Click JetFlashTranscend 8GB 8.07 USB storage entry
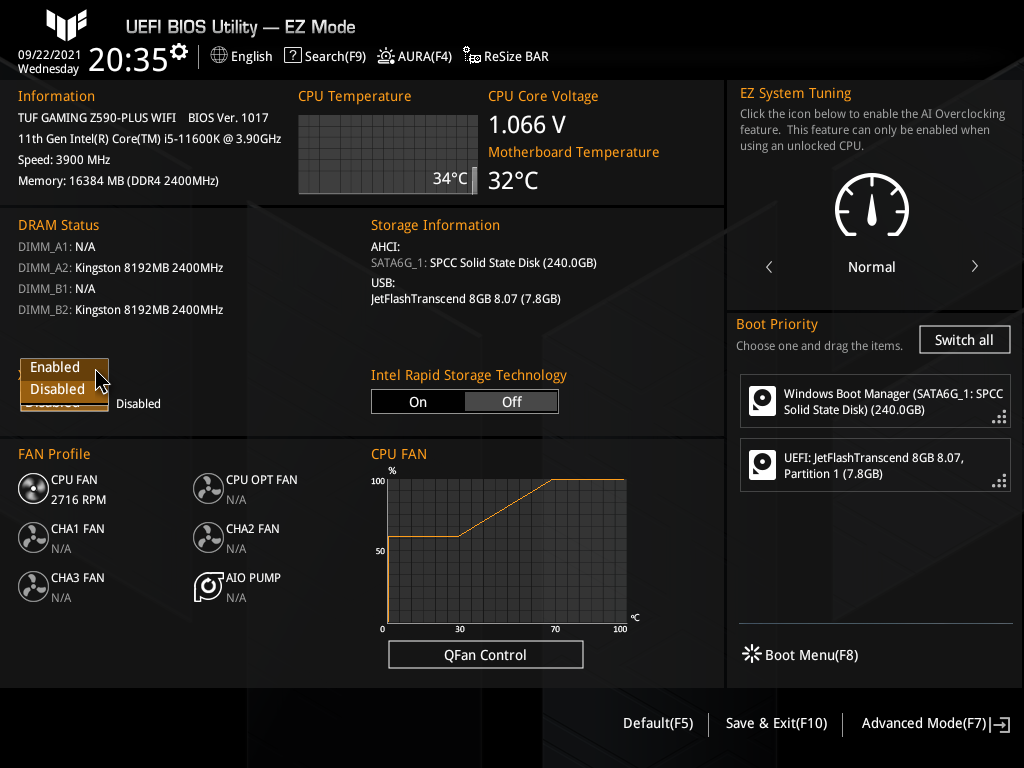The height and width of the screenshot is (768, 1024). (466, 298)
